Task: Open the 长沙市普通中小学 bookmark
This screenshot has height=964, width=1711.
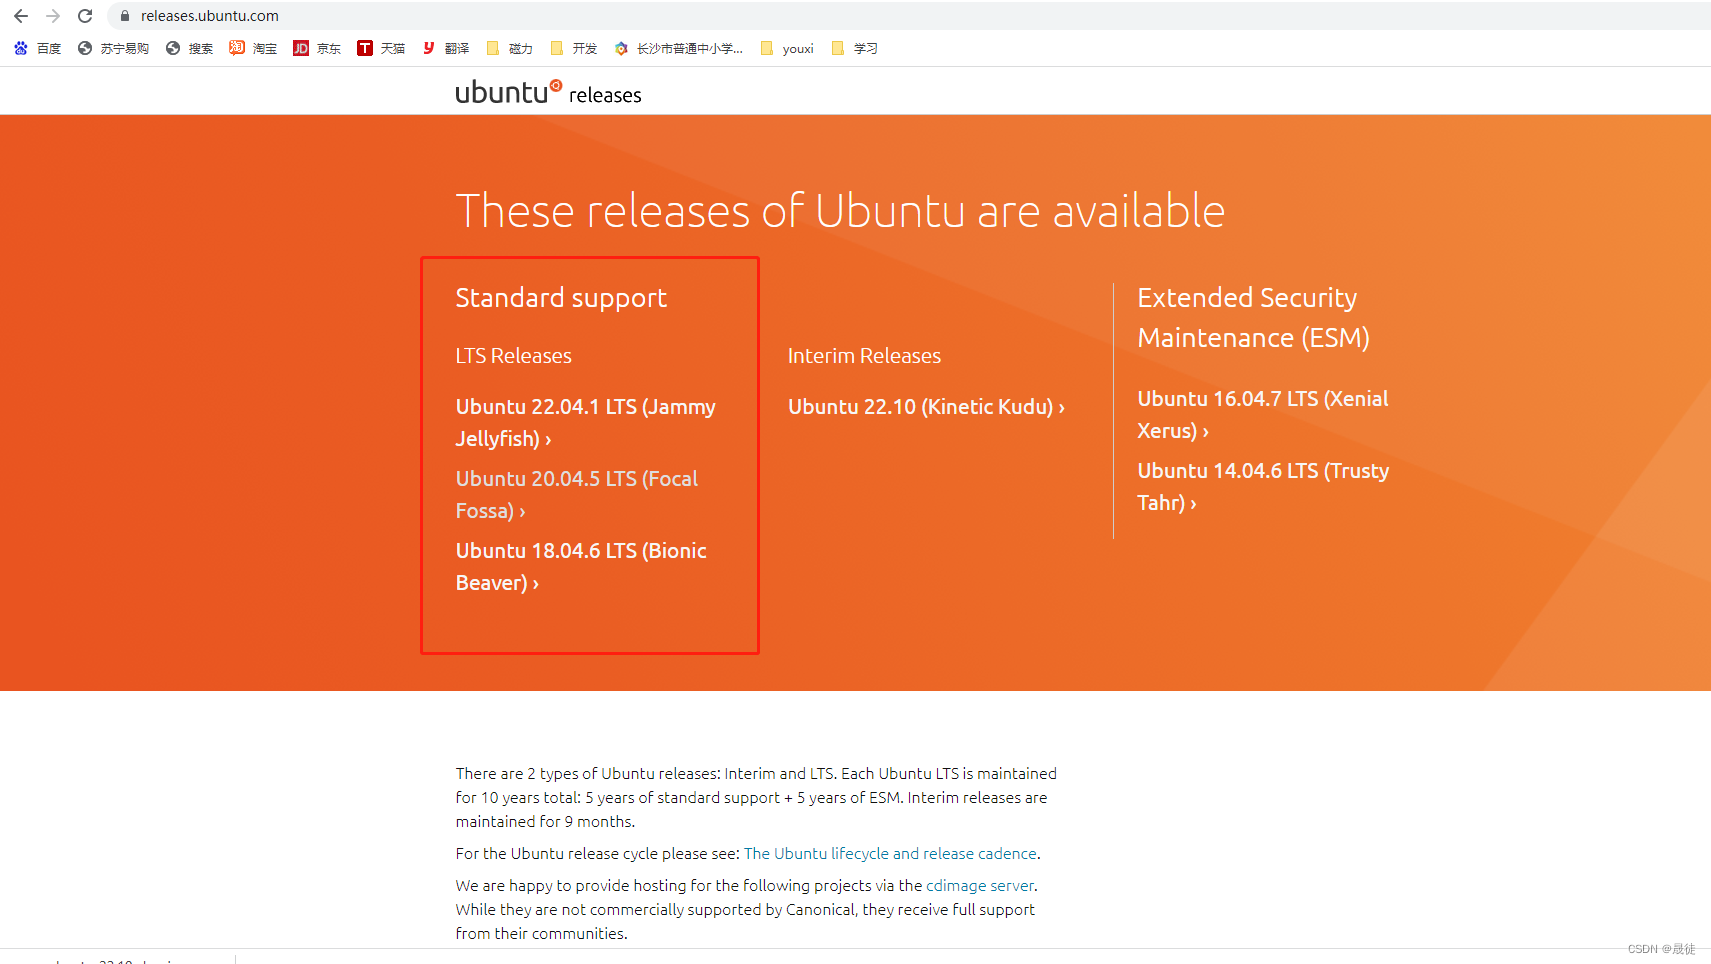Action: [x=678, y=48]
